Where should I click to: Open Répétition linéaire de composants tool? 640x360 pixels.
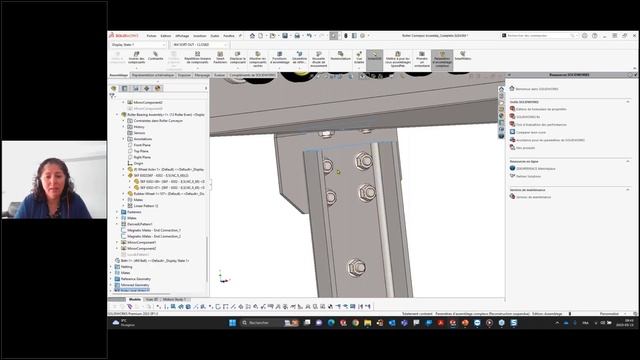[198, 58]
